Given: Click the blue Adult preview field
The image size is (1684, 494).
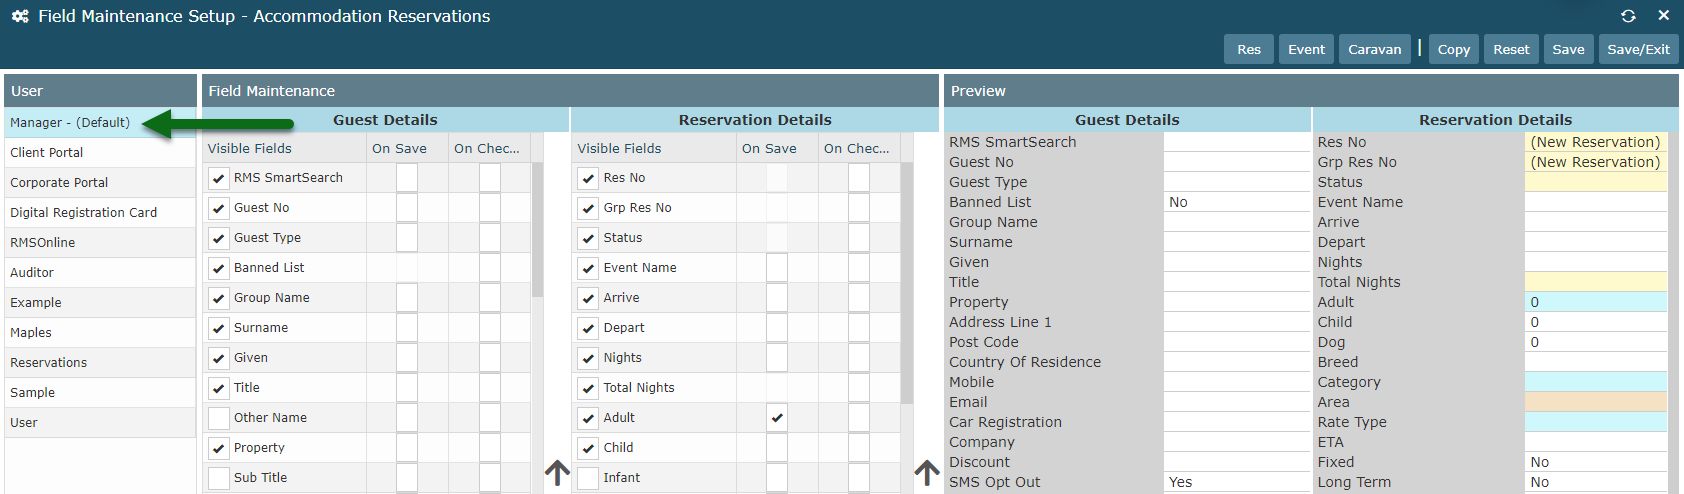Looking at the screenshot, I should pos(1595,302).
